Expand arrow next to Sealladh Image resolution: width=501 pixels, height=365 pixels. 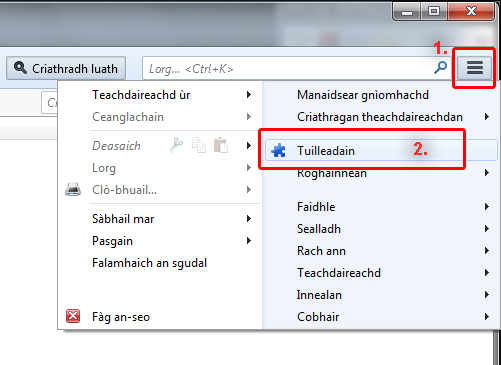point(487,229)
